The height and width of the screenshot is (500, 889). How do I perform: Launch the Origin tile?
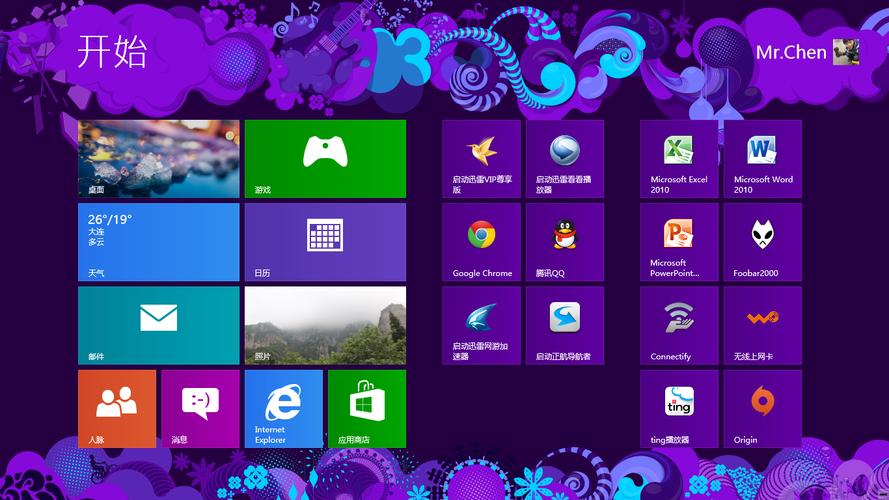[763, 409]
